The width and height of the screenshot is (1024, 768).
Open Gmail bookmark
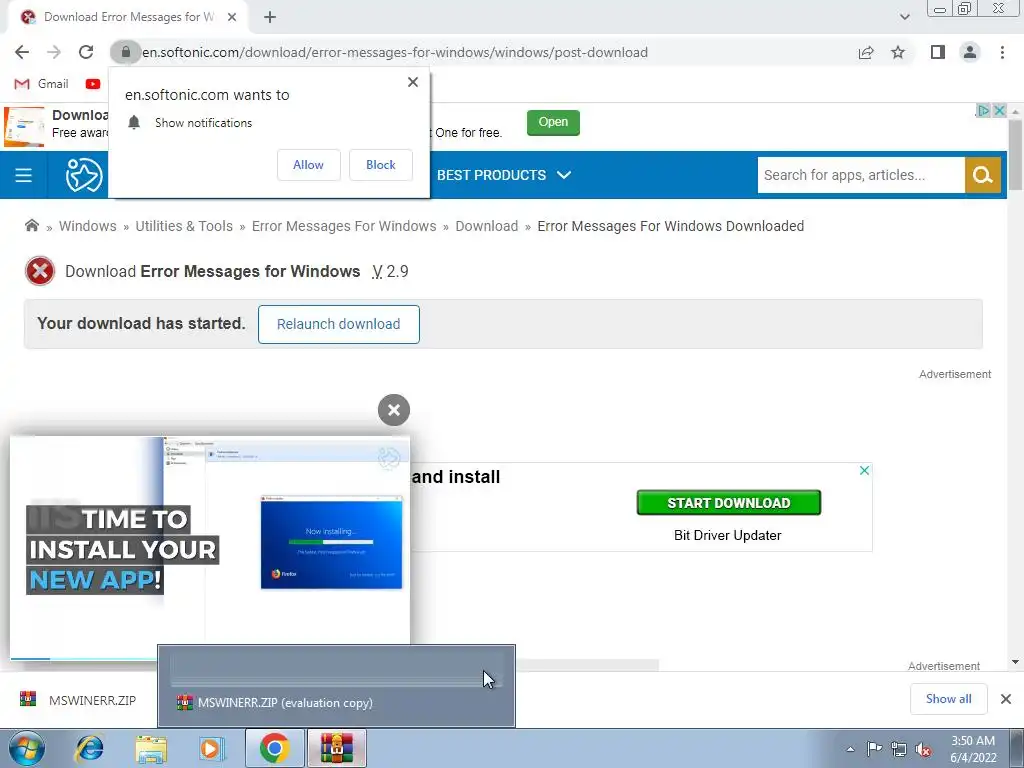point(41,84)
